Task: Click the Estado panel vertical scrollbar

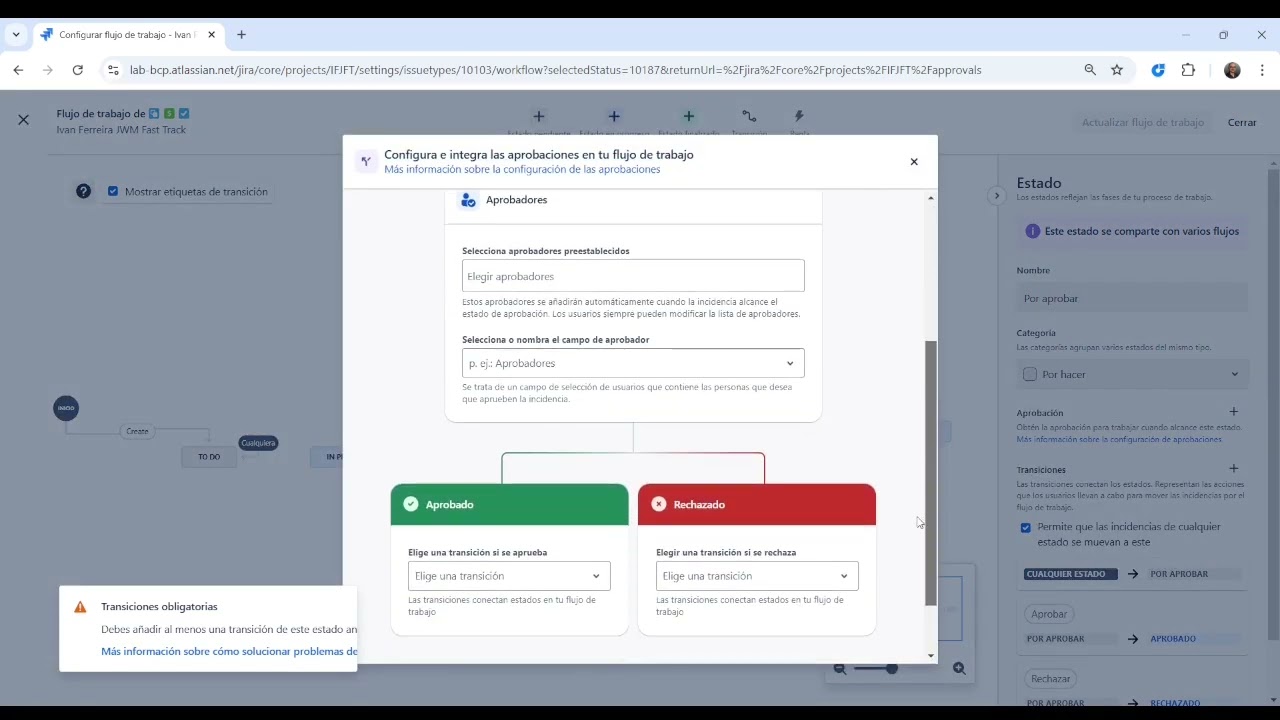Action: coord(1273,405)
